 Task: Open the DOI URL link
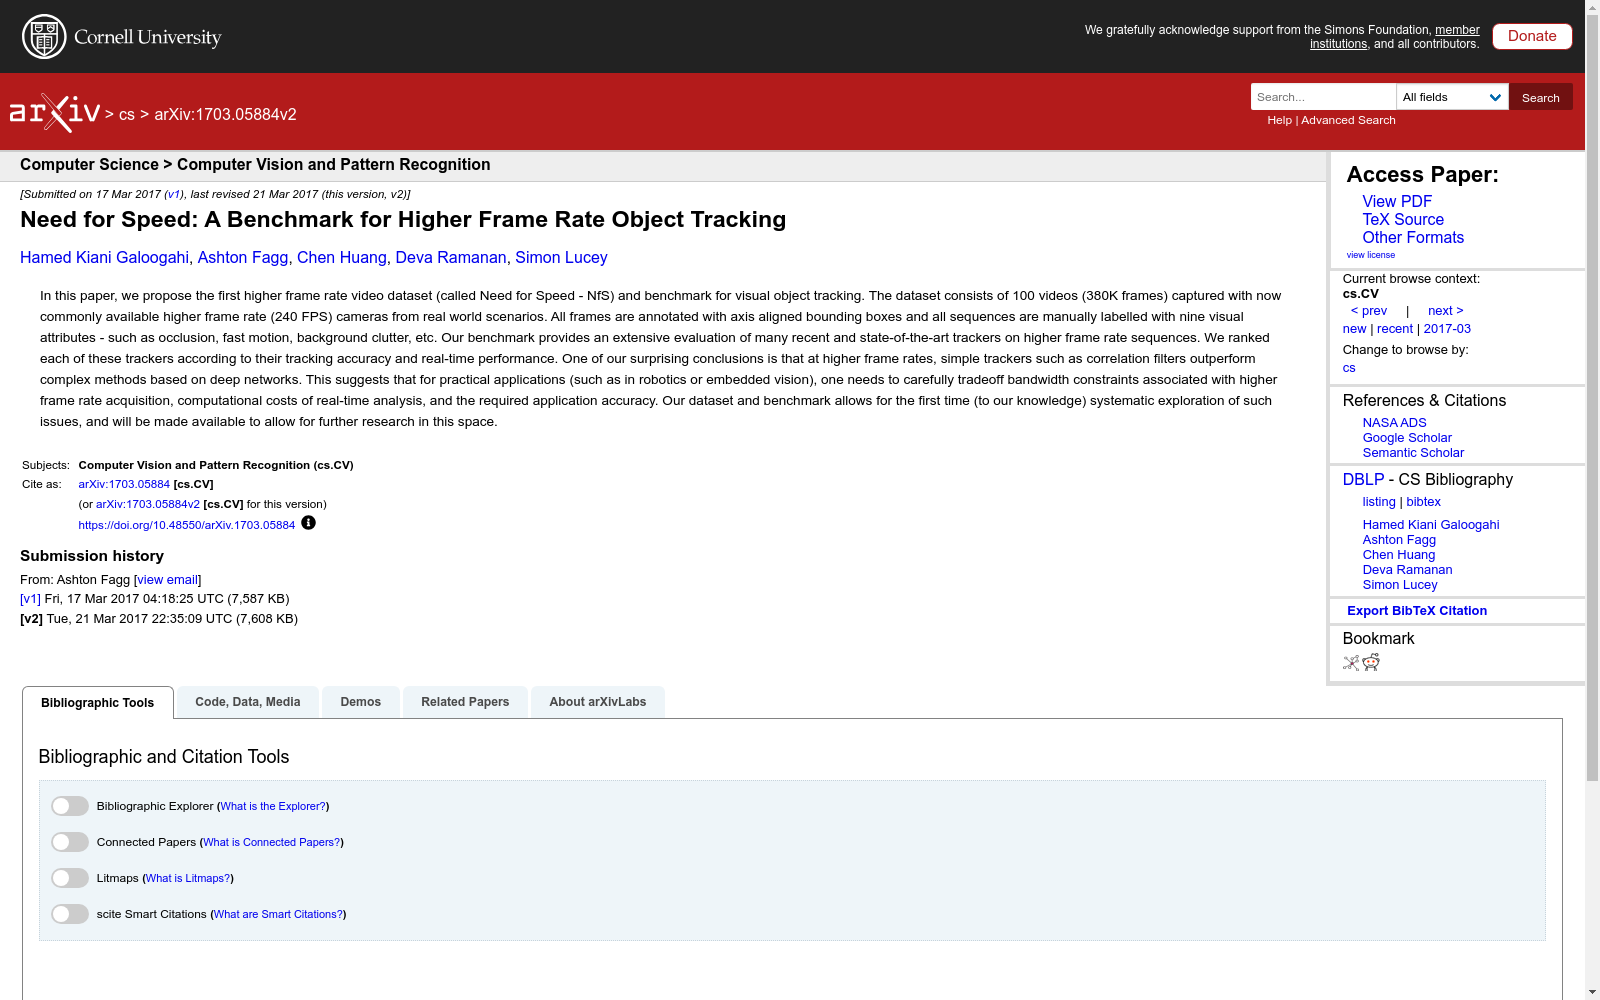pos(187,525)
